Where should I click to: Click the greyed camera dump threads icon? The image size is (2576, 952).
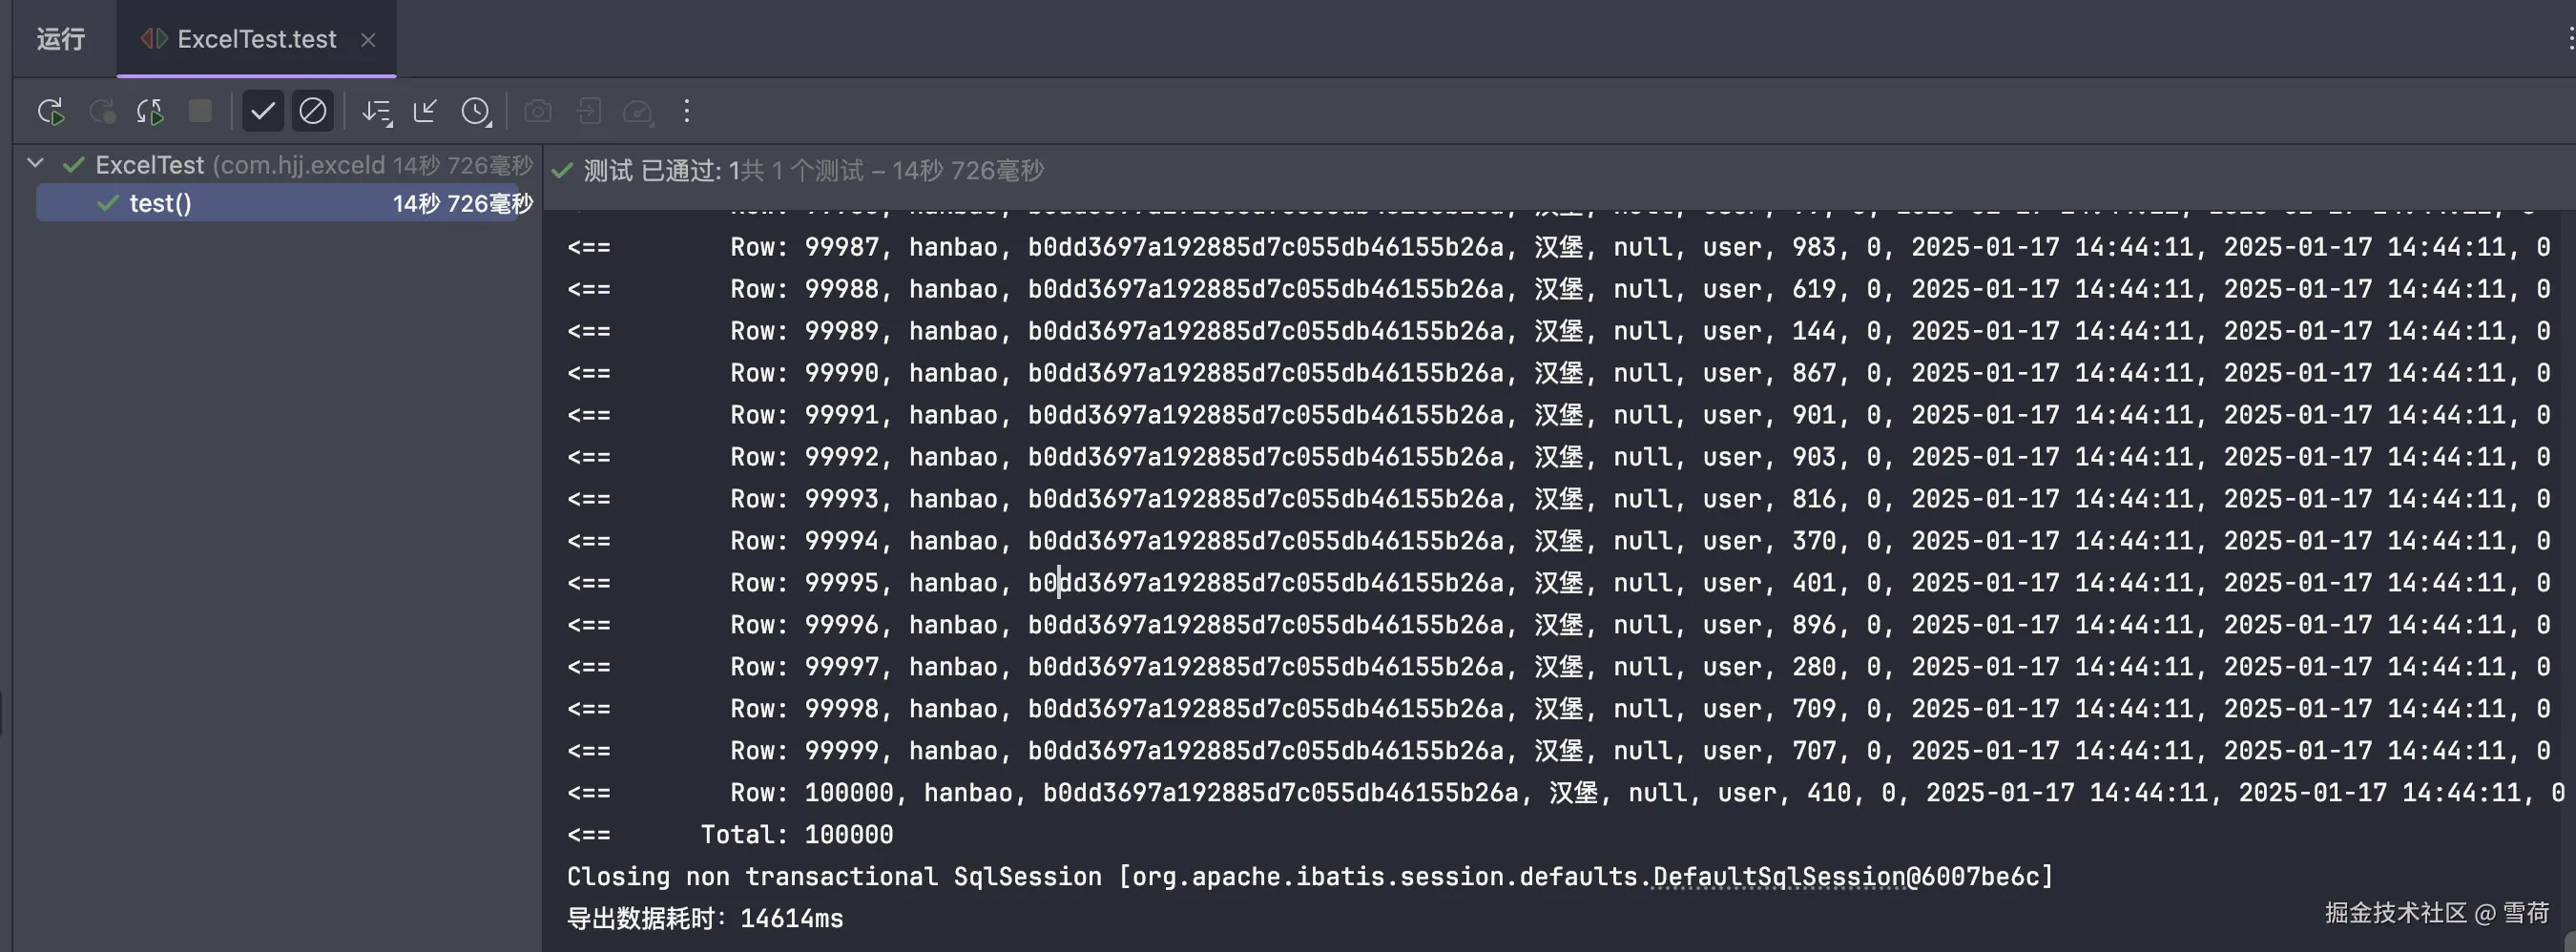coord(538,111)
